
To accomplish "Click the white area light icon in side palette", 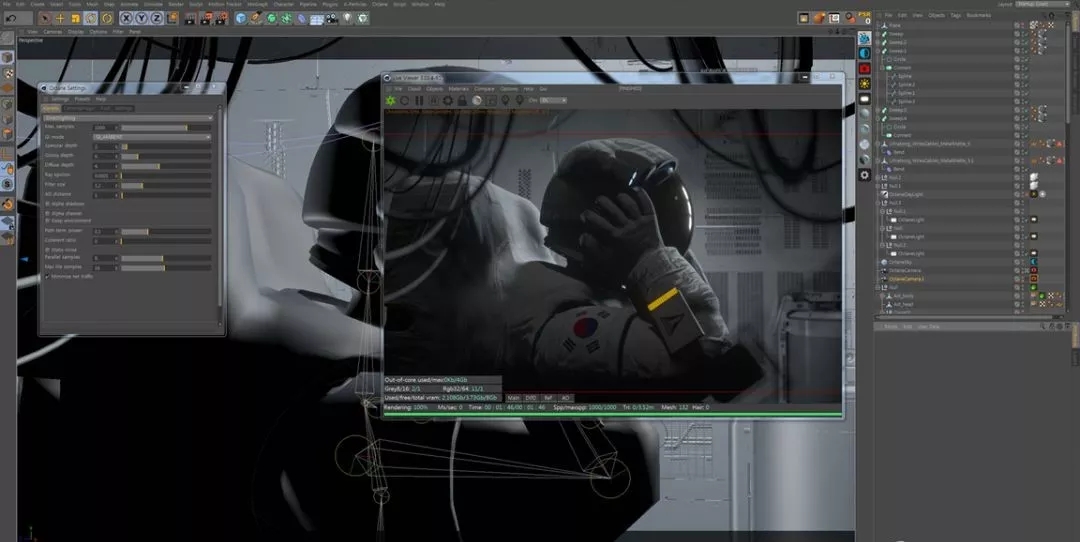I will pyautogui.click(x=864, y=99).
